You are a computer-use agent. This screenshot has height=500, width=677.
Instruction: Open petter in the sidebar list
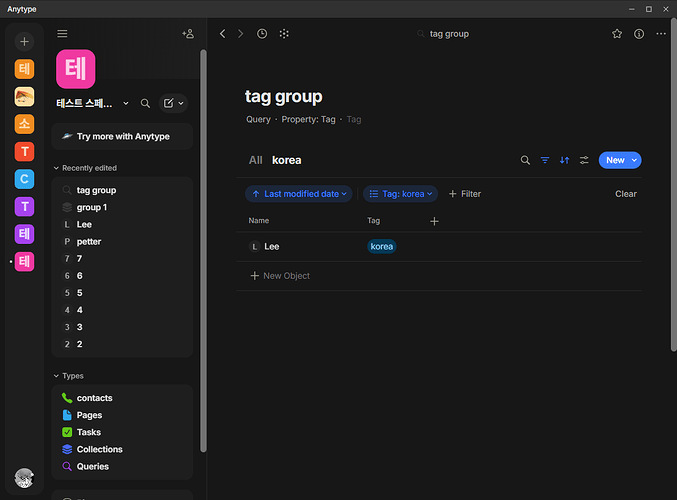[122, 241]
